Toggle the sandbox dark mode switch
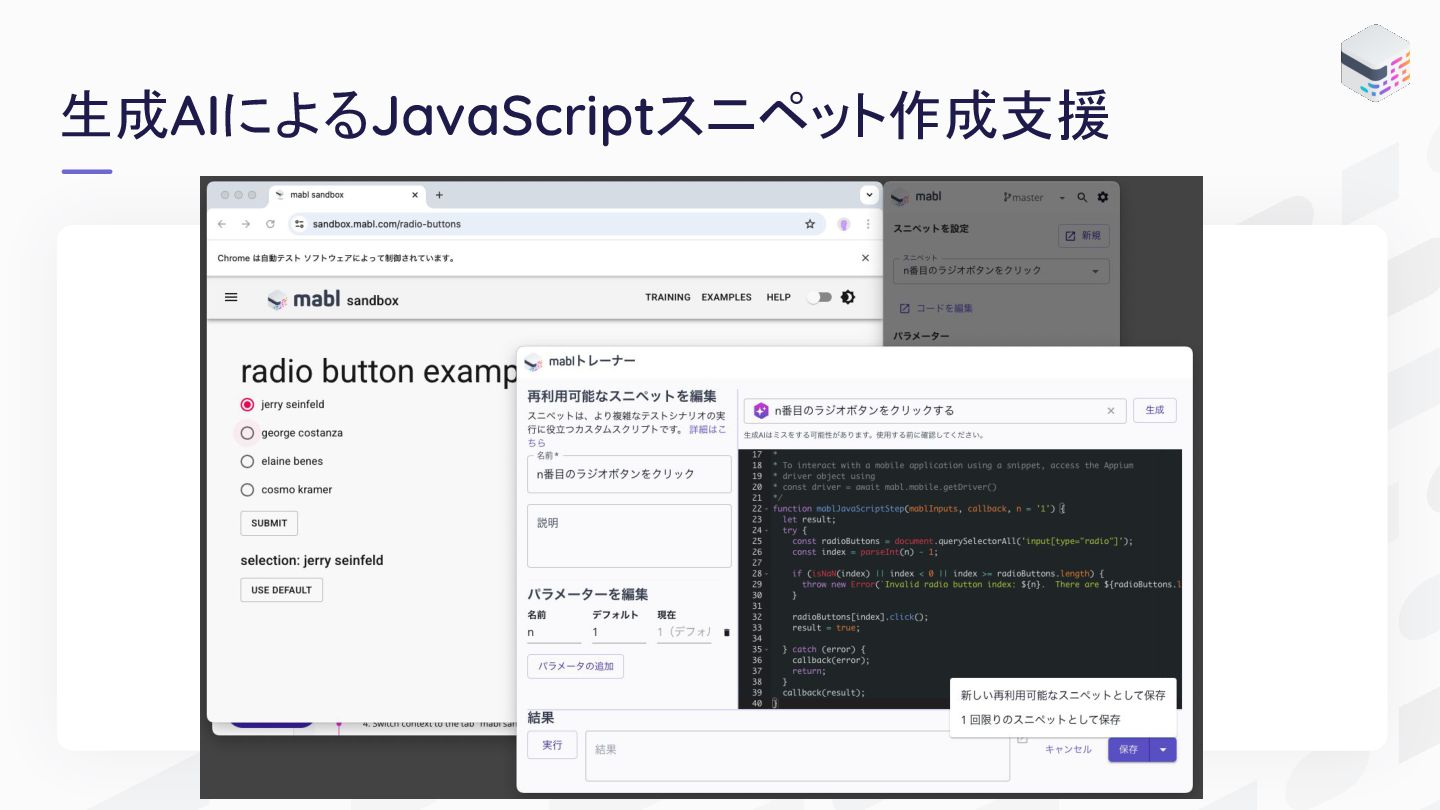1440x810 pixels. tap(819, 297)
